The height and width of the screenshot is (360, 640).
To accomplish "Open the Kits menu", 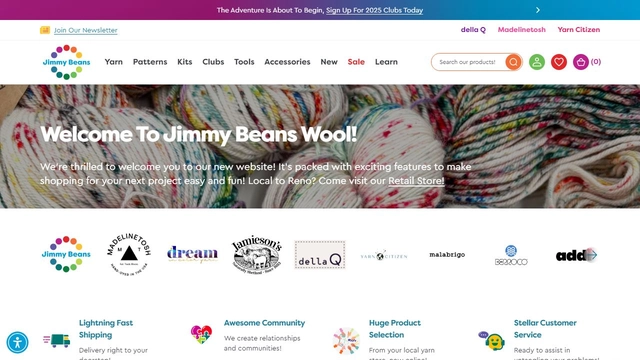I will point(184,62).
